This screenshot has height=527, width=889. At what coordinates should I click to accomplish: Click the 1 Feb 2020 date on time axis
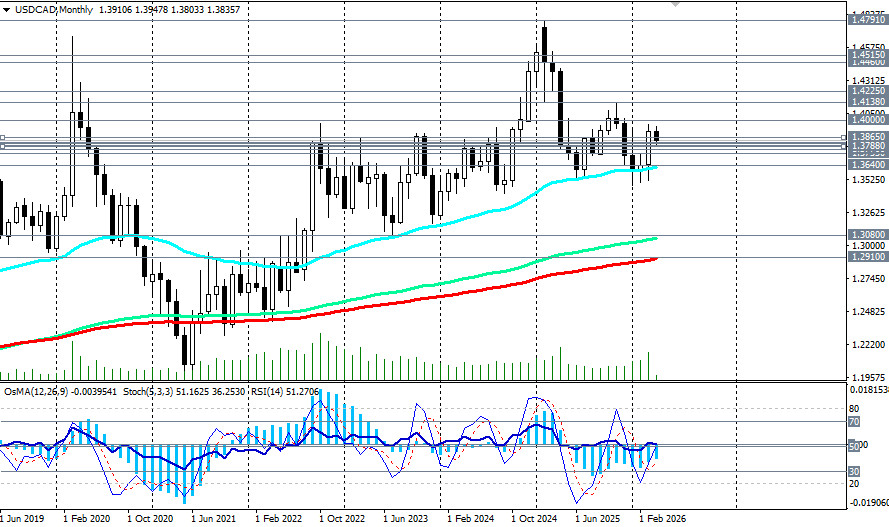tap(86, 520)
